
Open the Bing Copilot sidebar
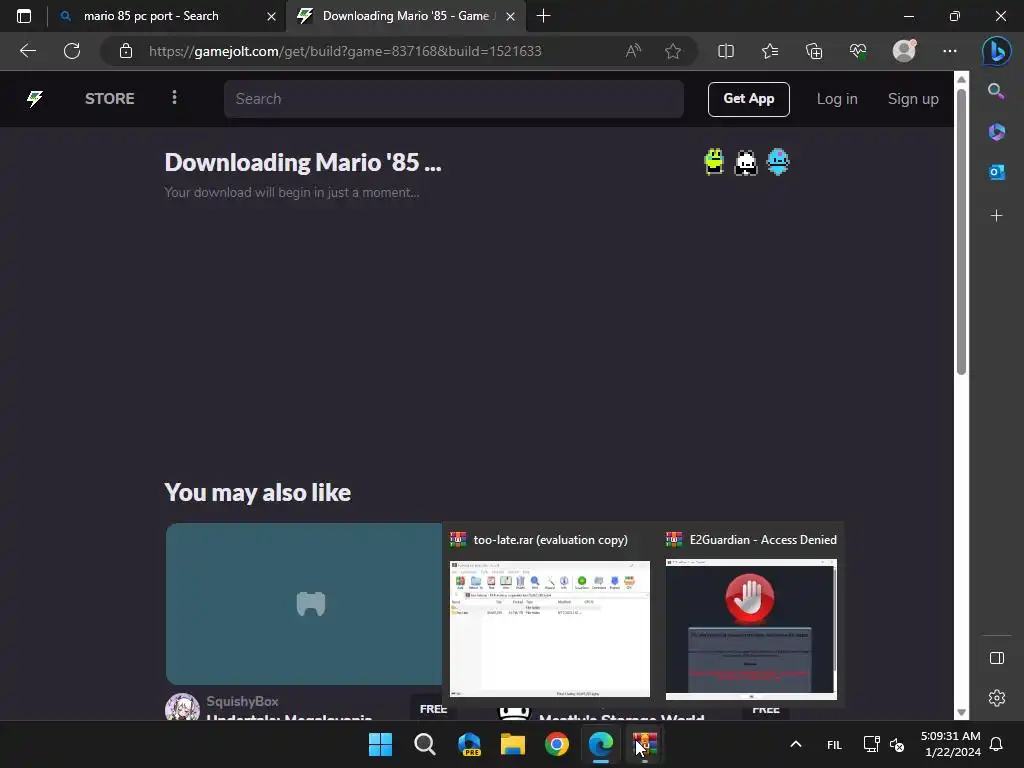(997, 51)
